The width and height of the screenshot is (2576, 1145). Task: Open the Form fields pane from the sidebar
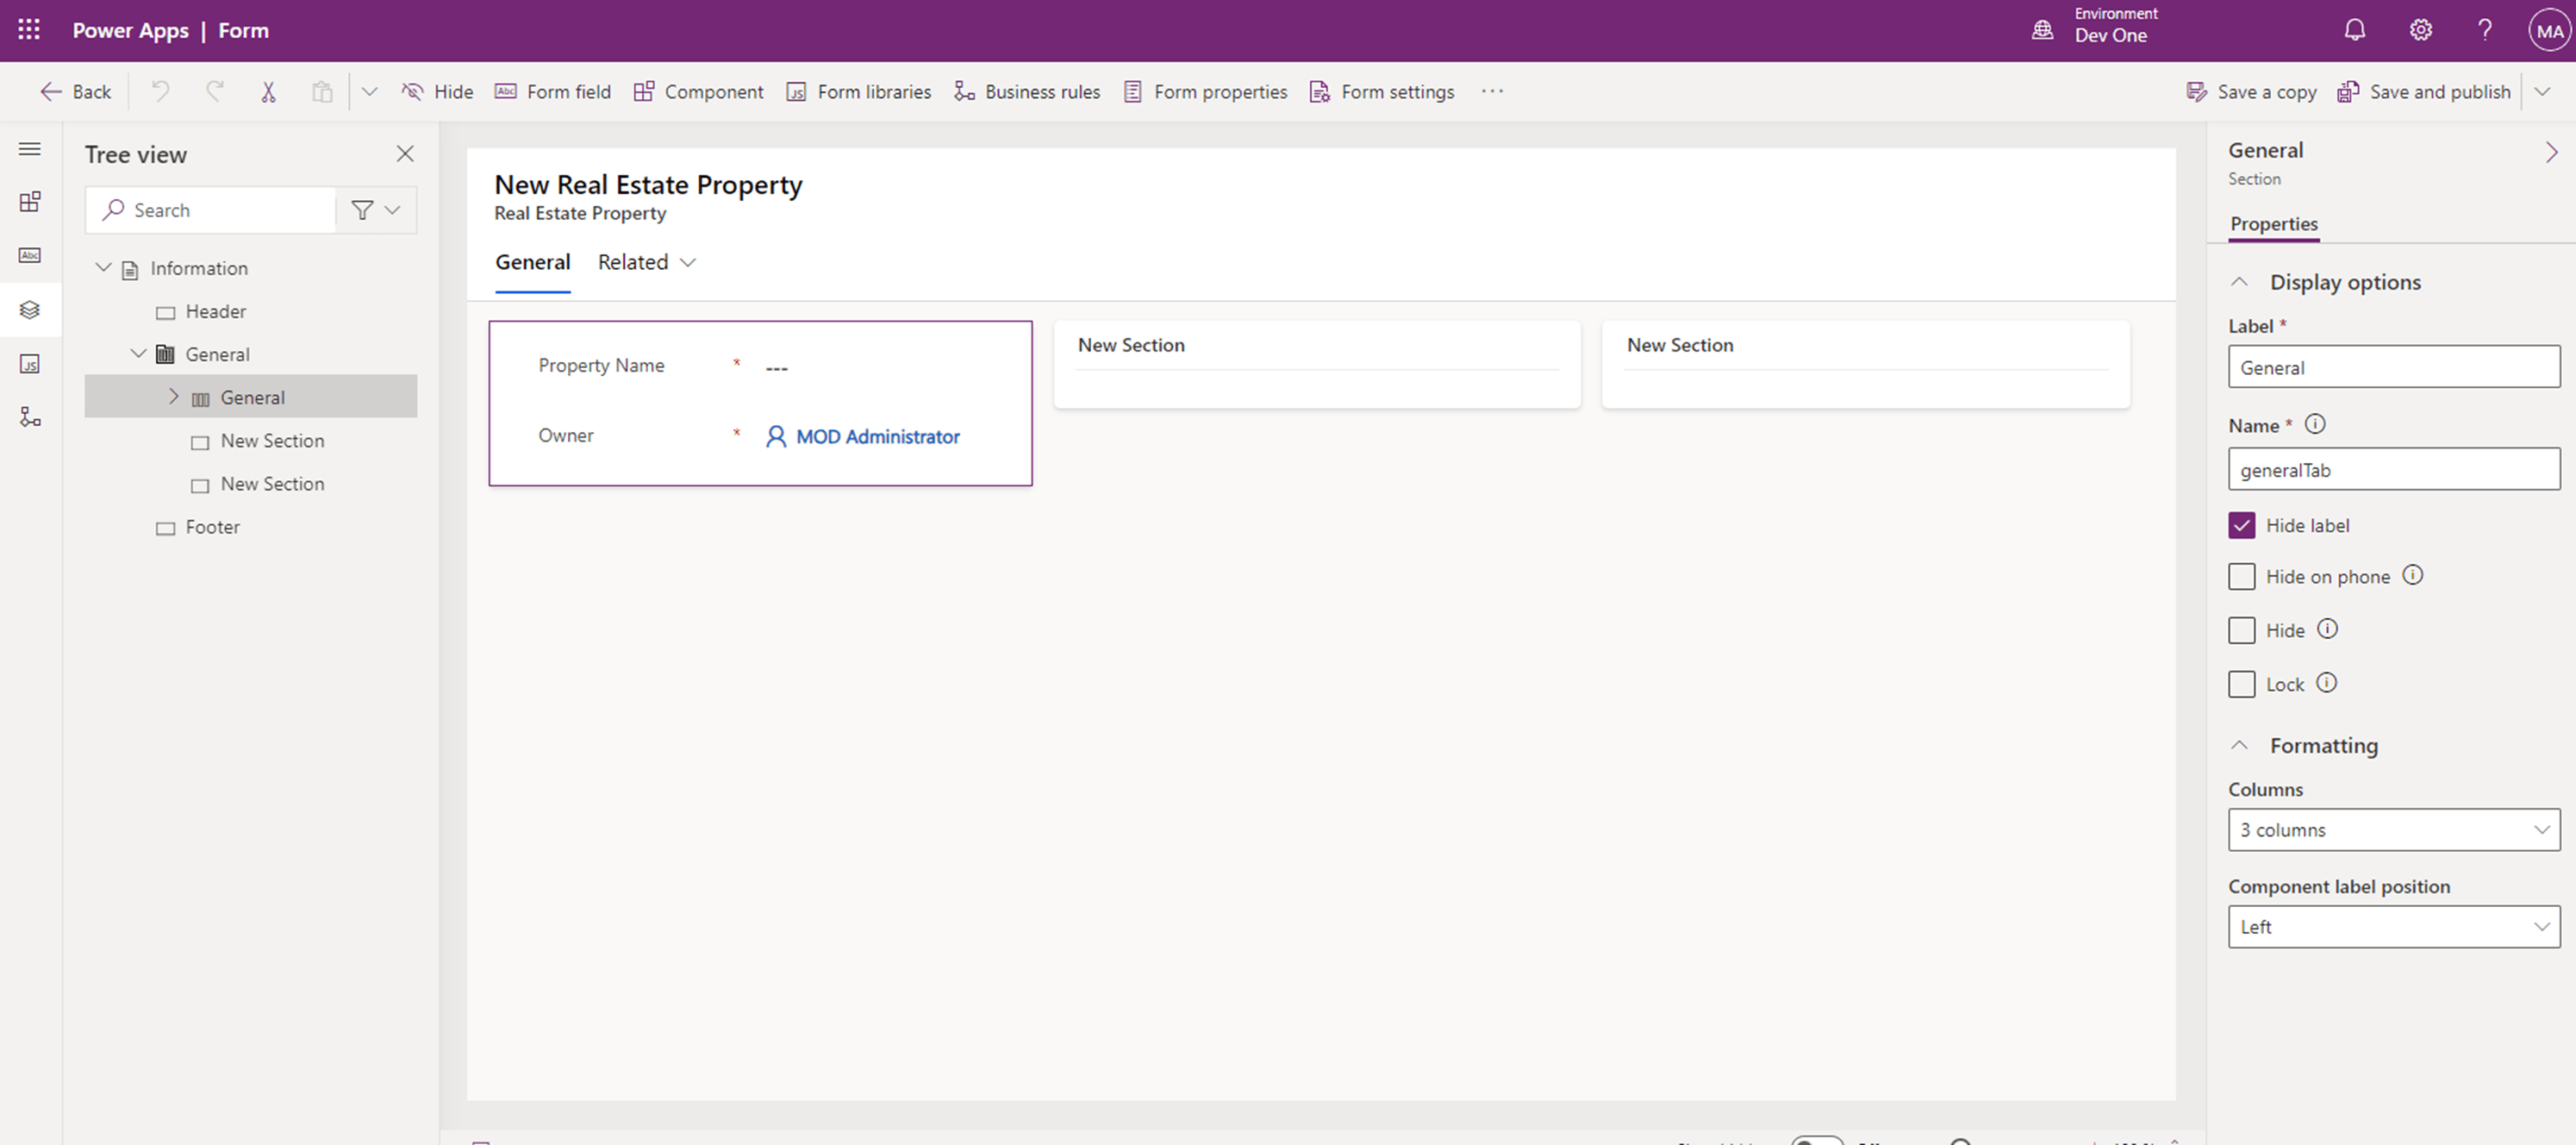coord(29,255)
